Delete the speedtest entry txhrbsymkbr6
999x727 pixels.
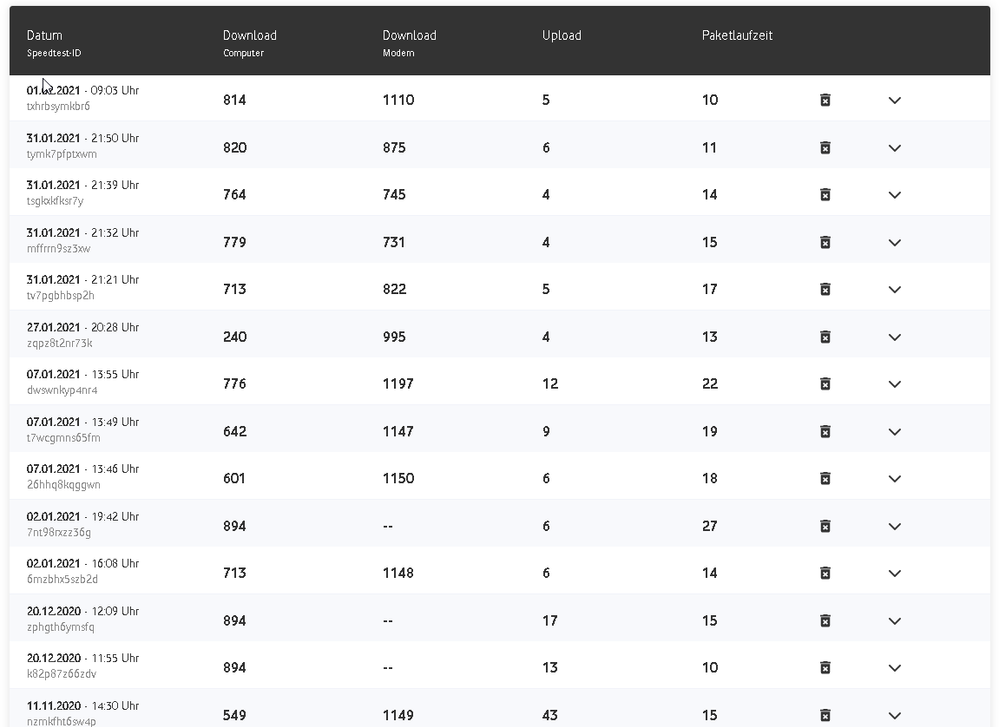tap(825, 100)
